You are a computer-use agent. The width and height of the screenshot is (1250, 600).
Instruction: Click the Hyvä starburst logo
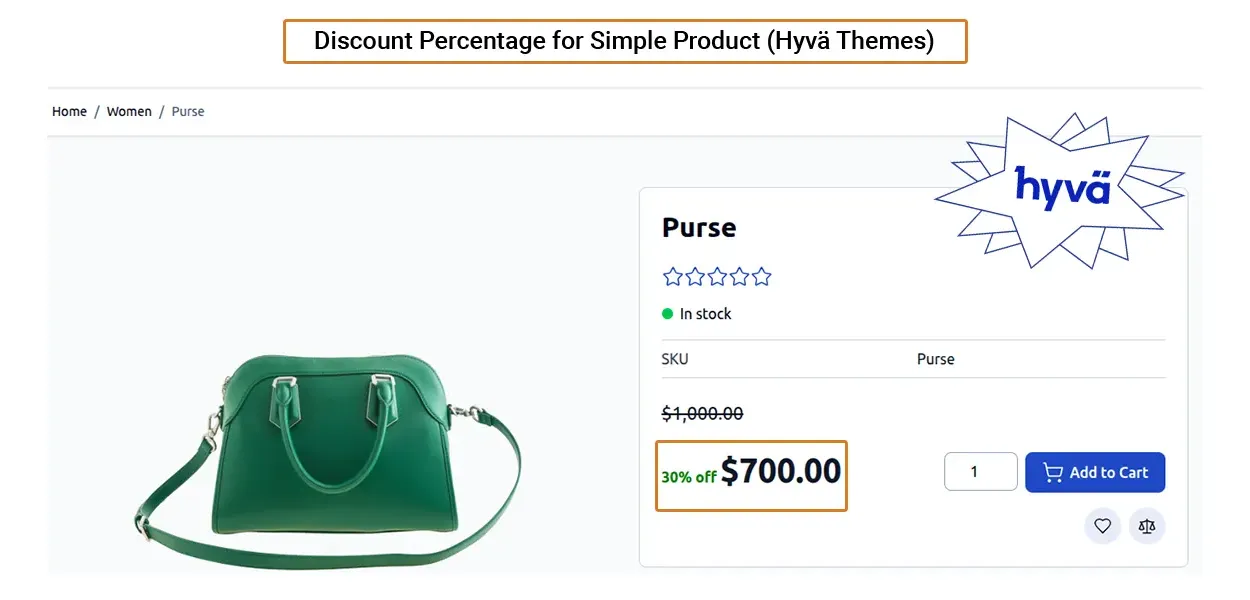(x=1062, y=187)
